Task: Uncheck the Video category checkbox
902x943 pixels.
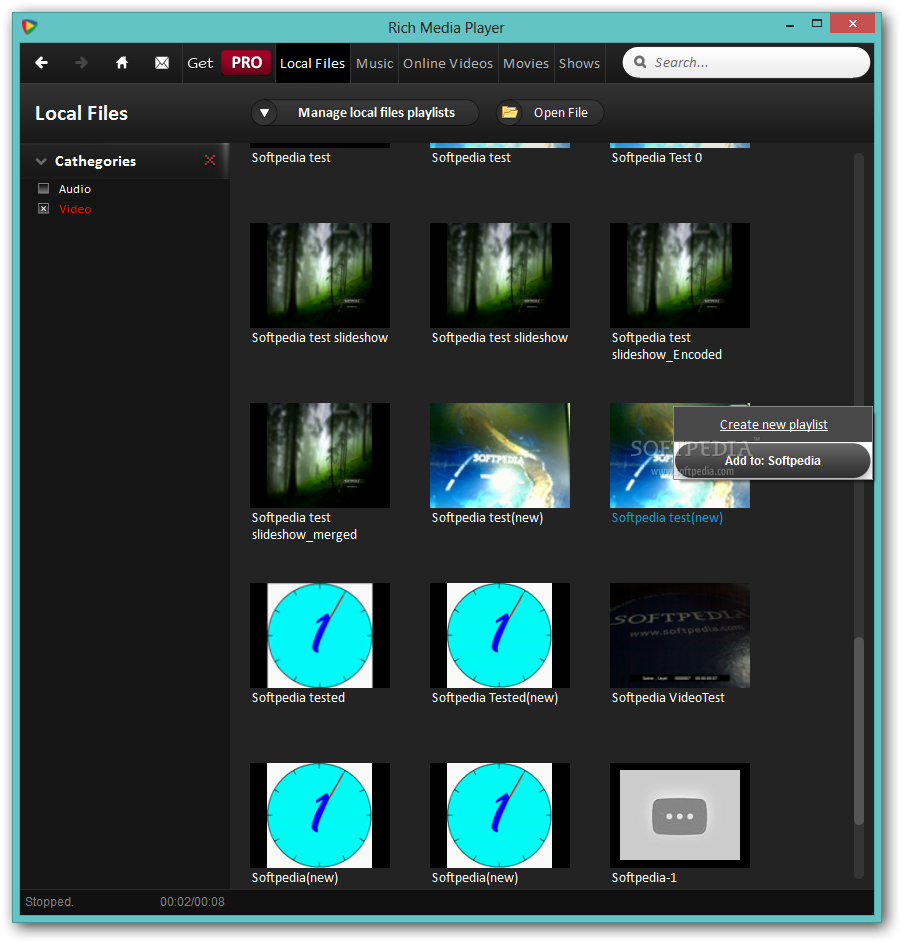Action: 43,209
